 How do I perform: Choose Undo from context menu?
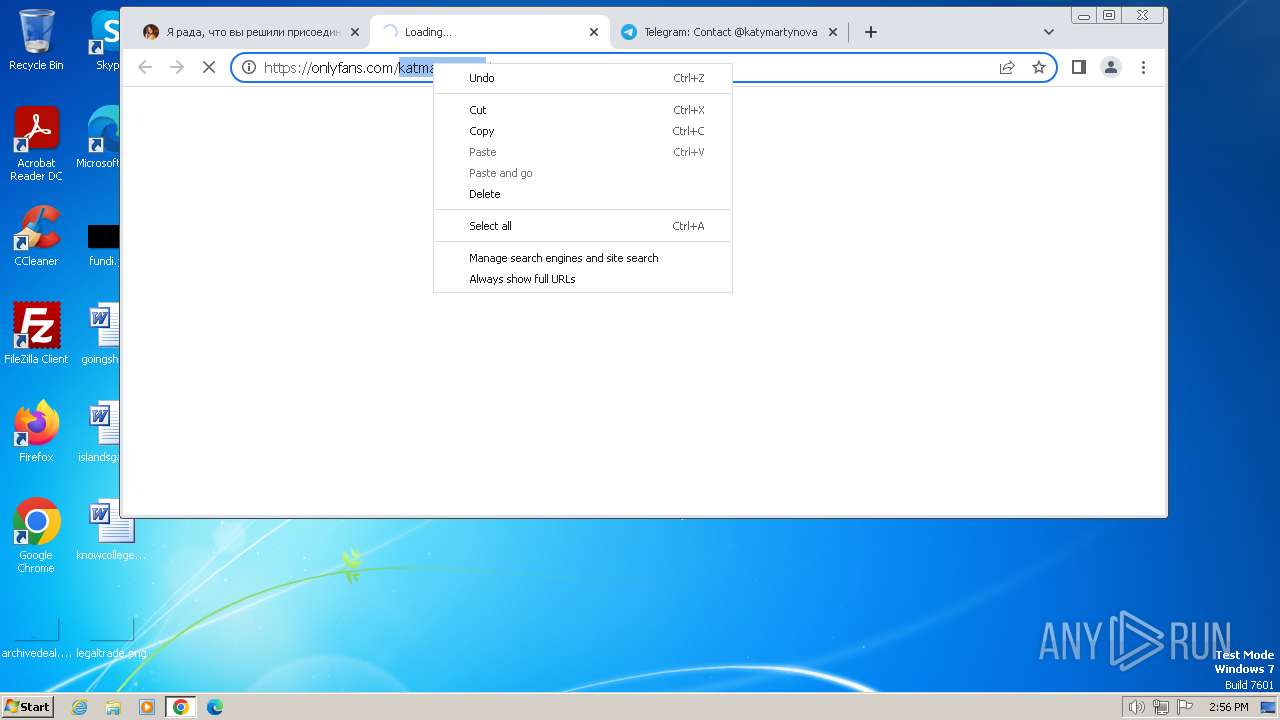pyautogui.click(x=583, y=78)
